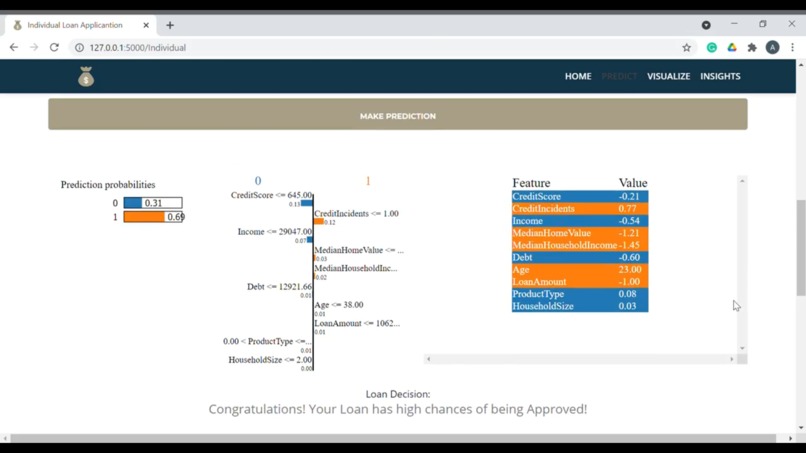
Task: Click the 'Debt <= 12921.66' chart label
Action: (279, 287)
